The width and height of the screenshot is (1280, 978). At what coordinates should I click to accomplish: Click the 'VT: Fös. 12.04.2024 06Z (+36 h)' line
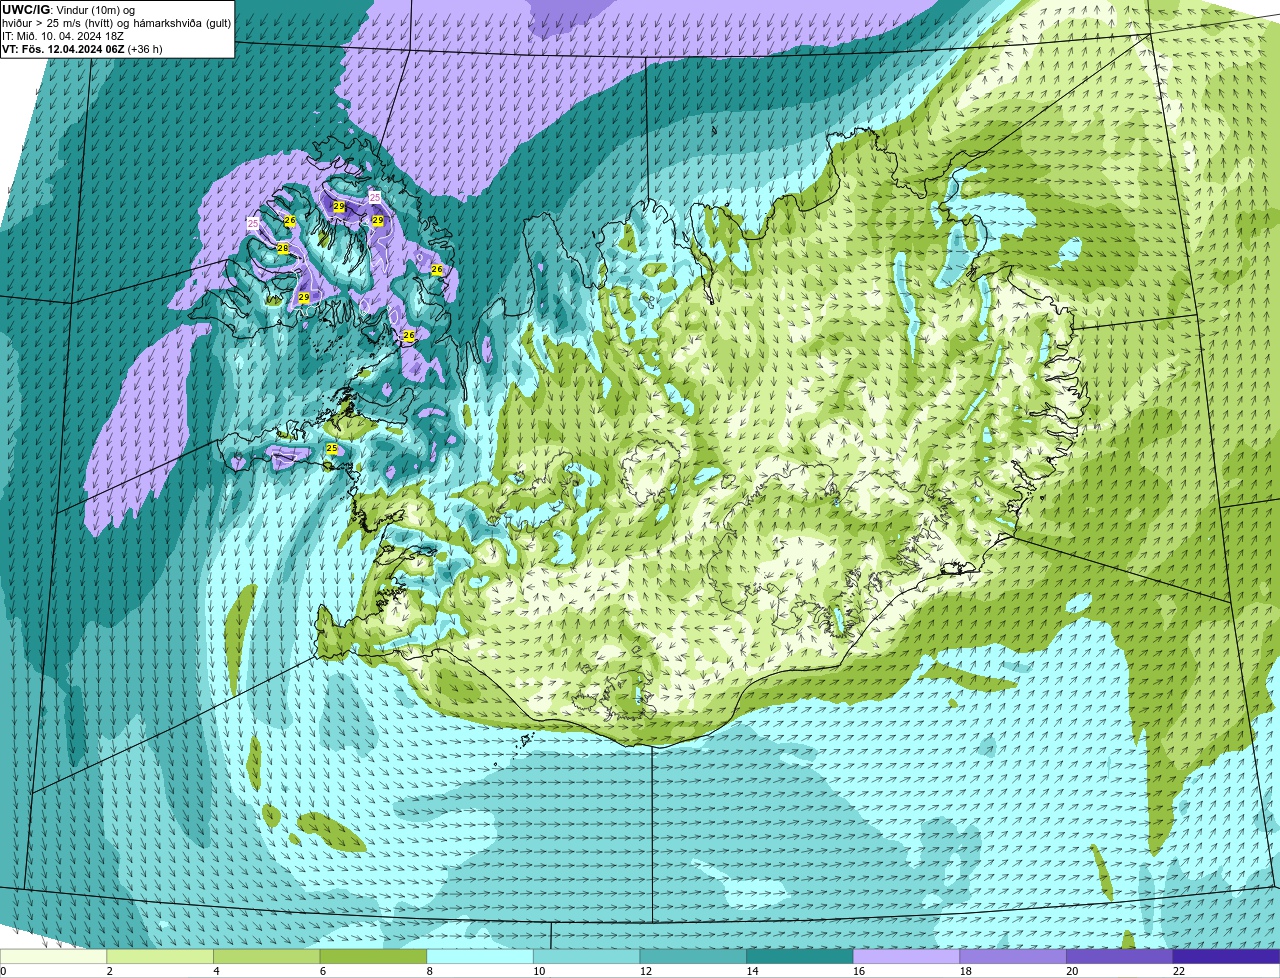[82, 49]
